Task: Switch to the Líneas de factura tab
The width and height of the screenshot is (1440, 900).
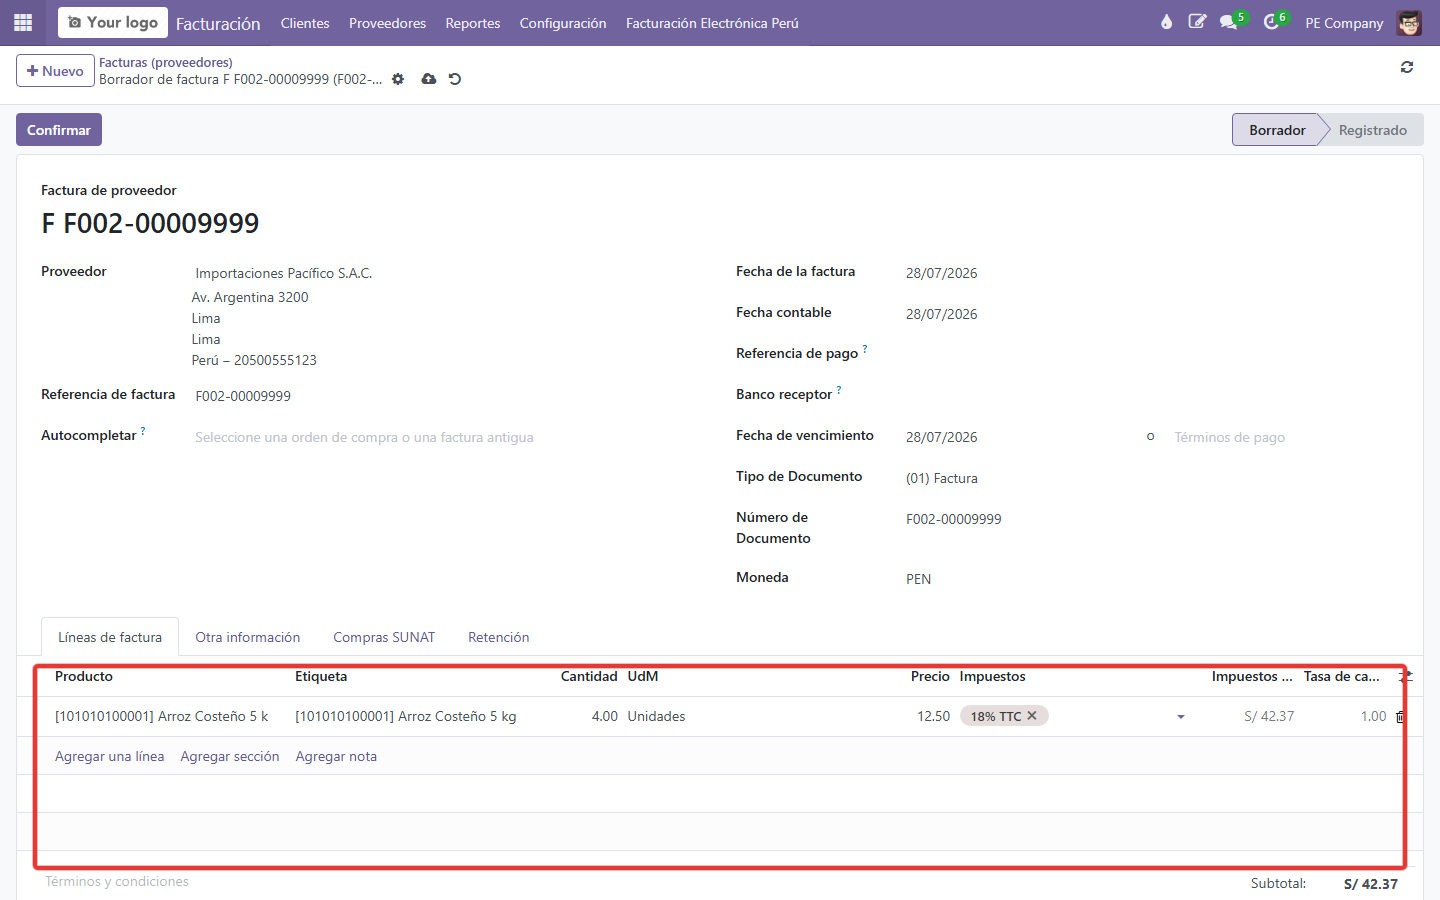Action: 110,637
